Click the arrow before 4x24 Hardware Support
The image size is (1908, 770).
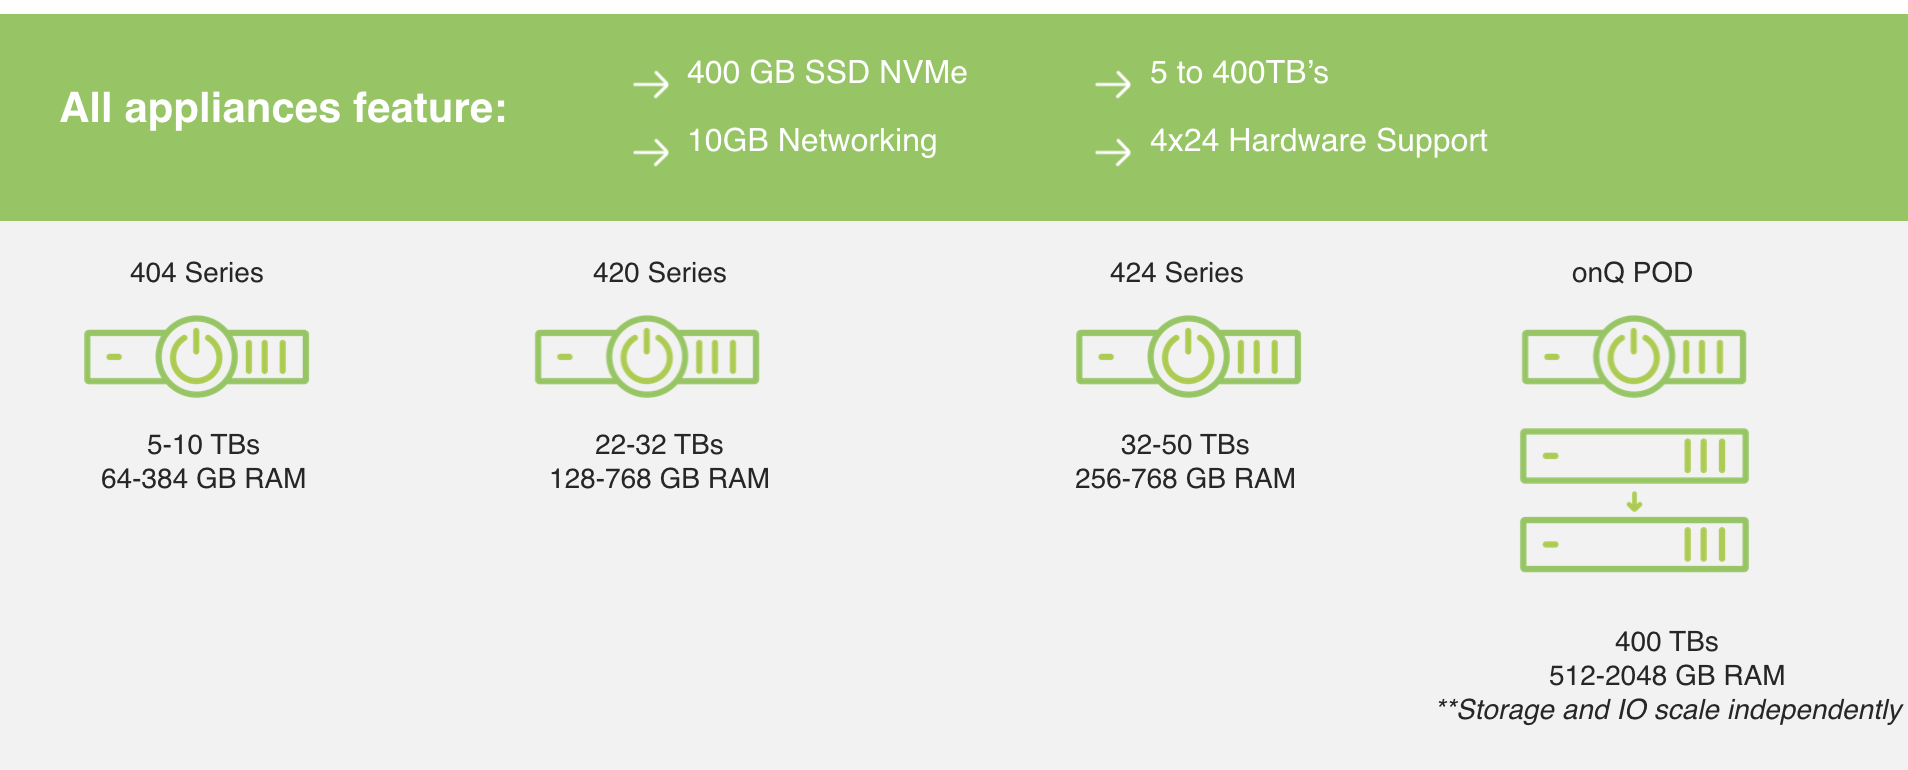point(1113,152)
